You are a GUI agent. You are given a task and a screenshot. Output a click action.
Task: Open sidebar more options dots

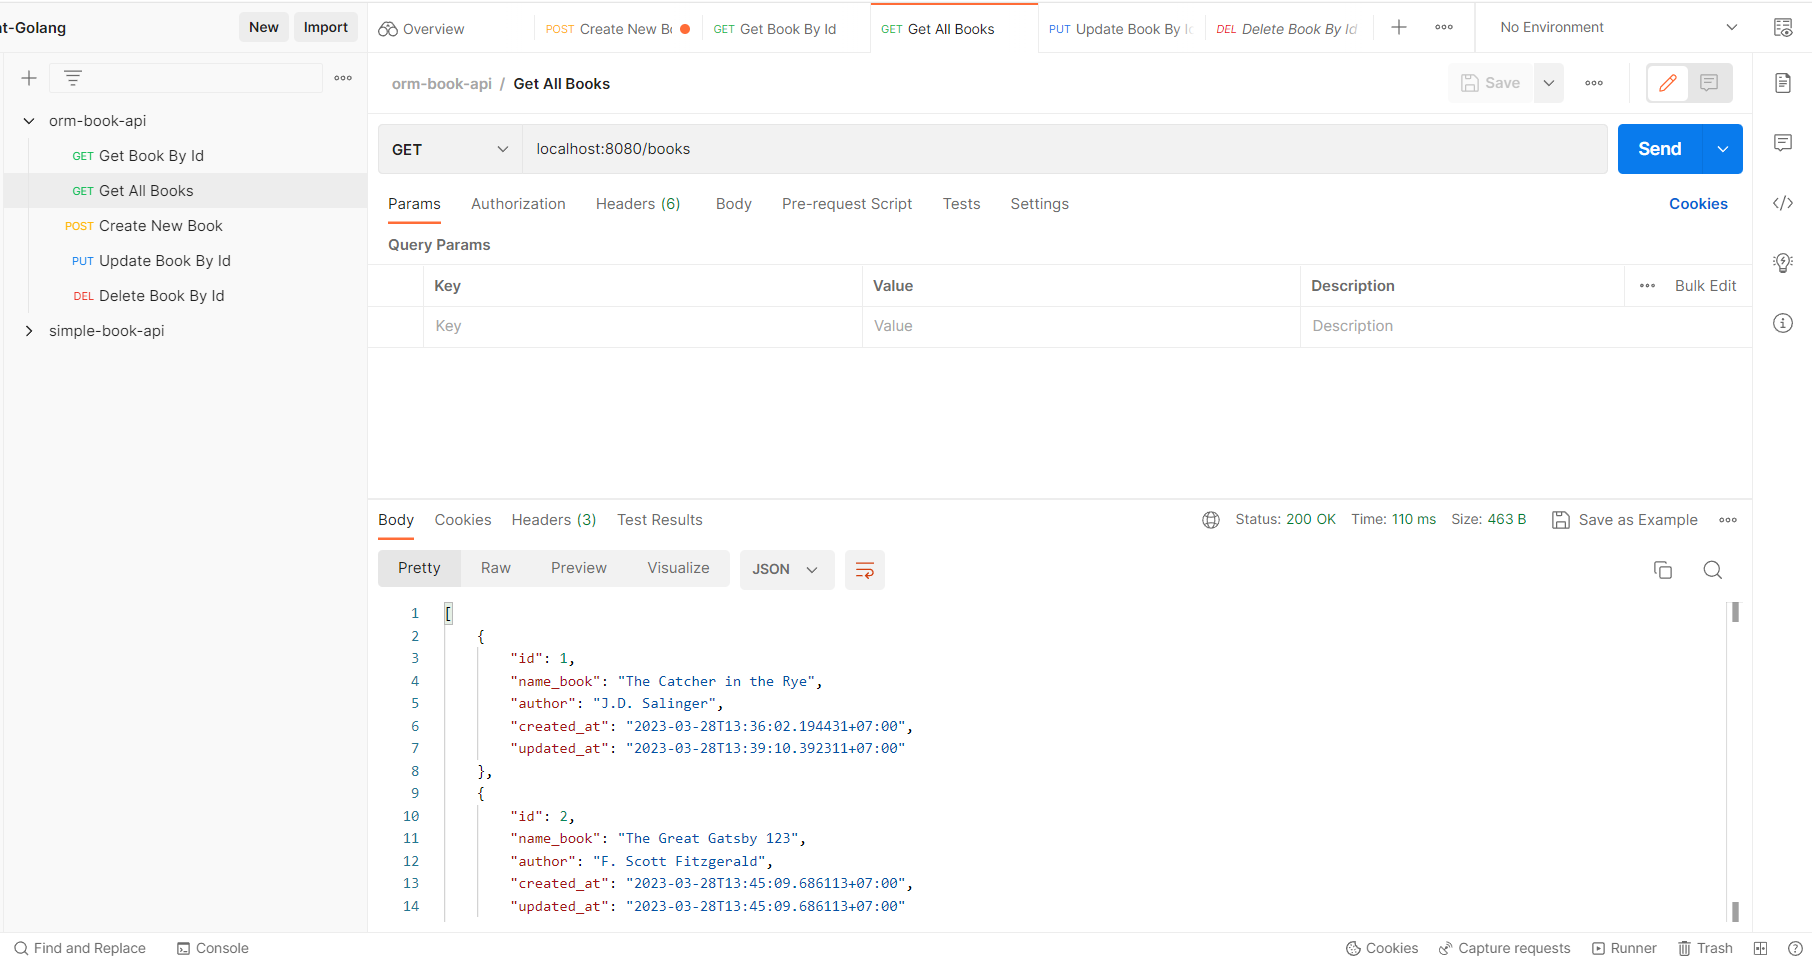pyautogui.click(x=343, y=78)
